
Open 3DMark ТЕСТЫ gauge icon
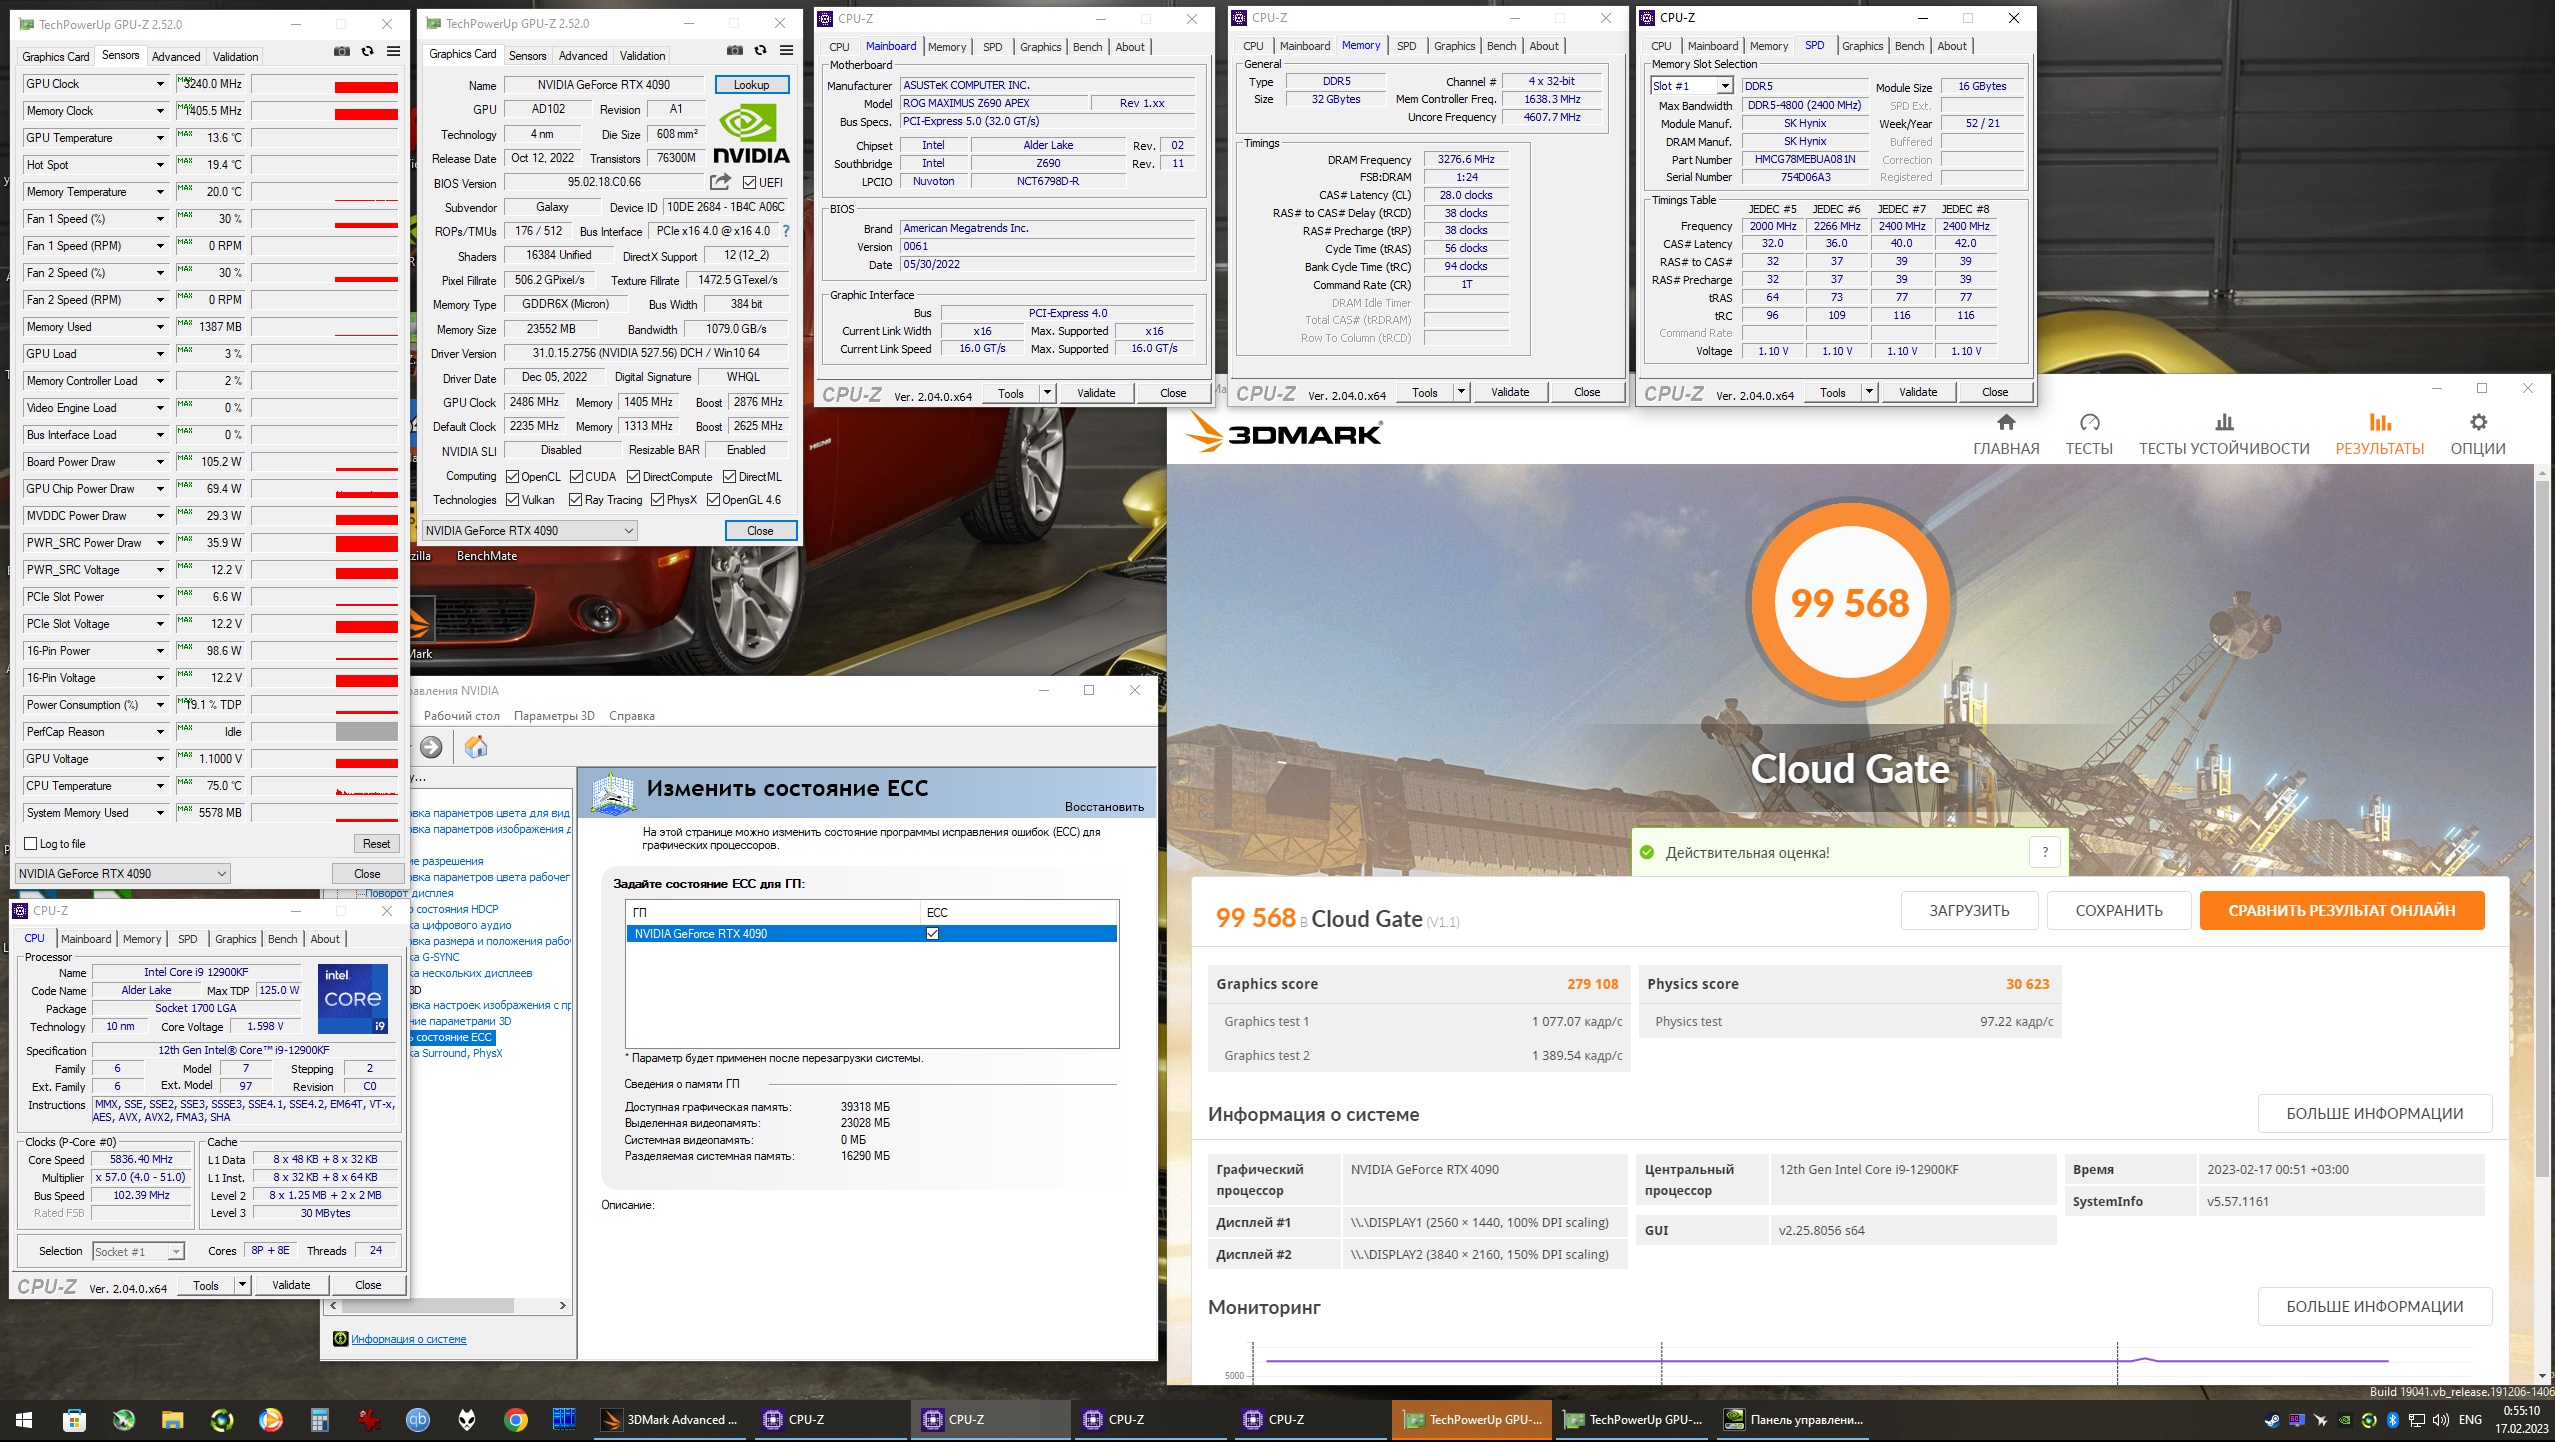point(2089,422)
